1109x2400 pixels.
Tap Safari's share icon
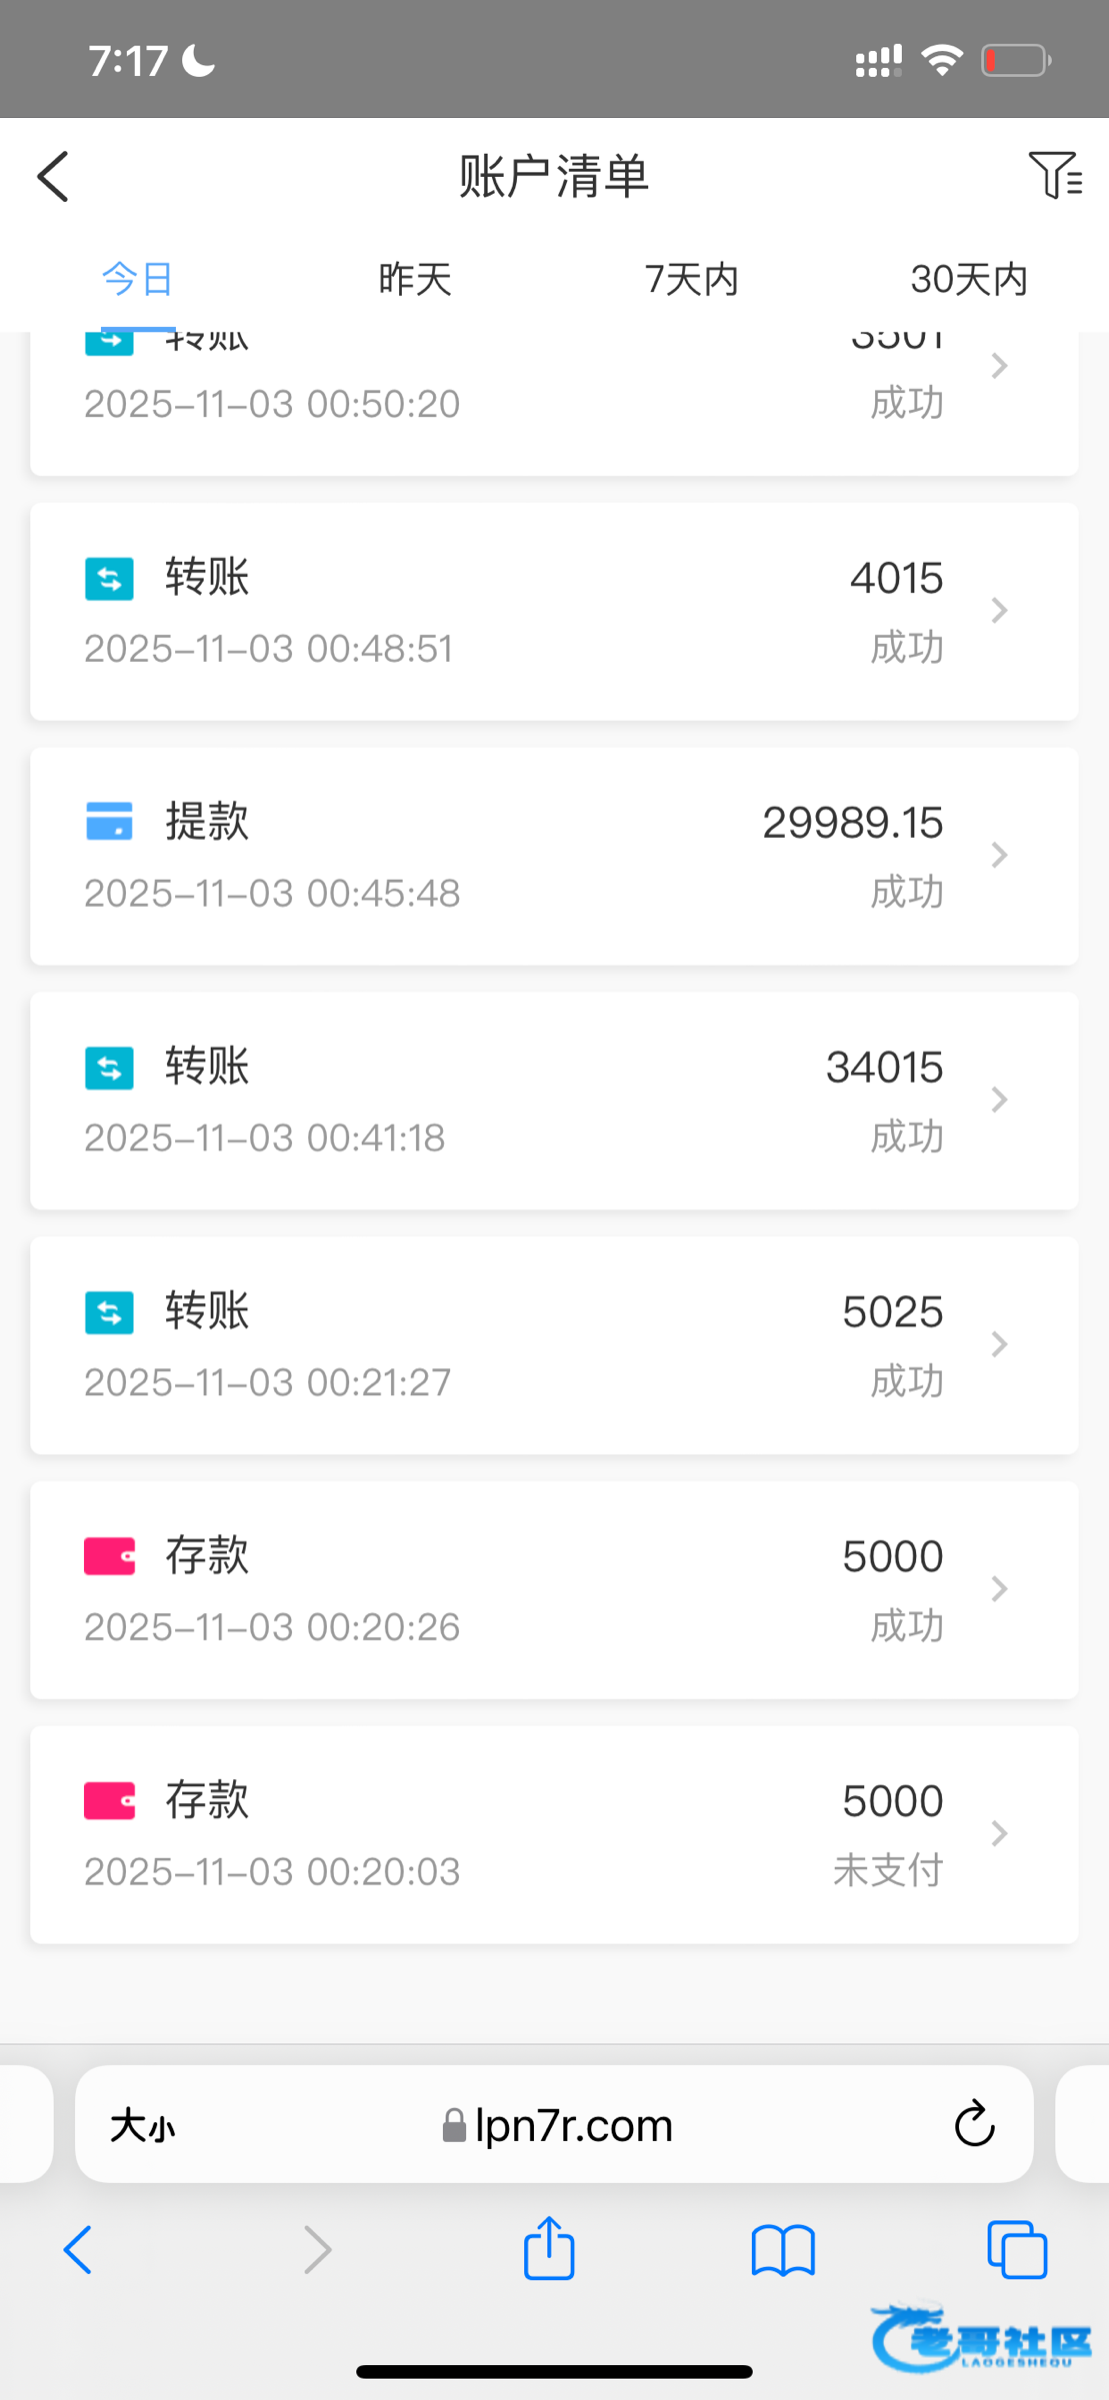549,2250
